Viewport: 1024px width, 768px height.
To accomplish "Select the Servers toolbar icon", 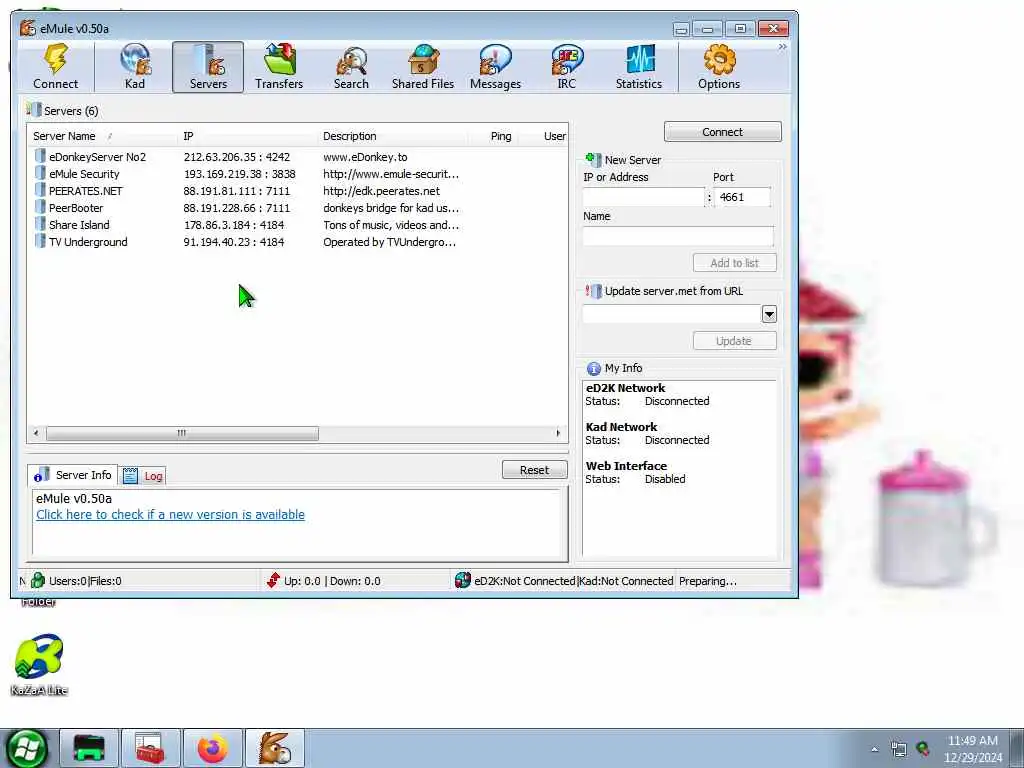I will point(208,67).
